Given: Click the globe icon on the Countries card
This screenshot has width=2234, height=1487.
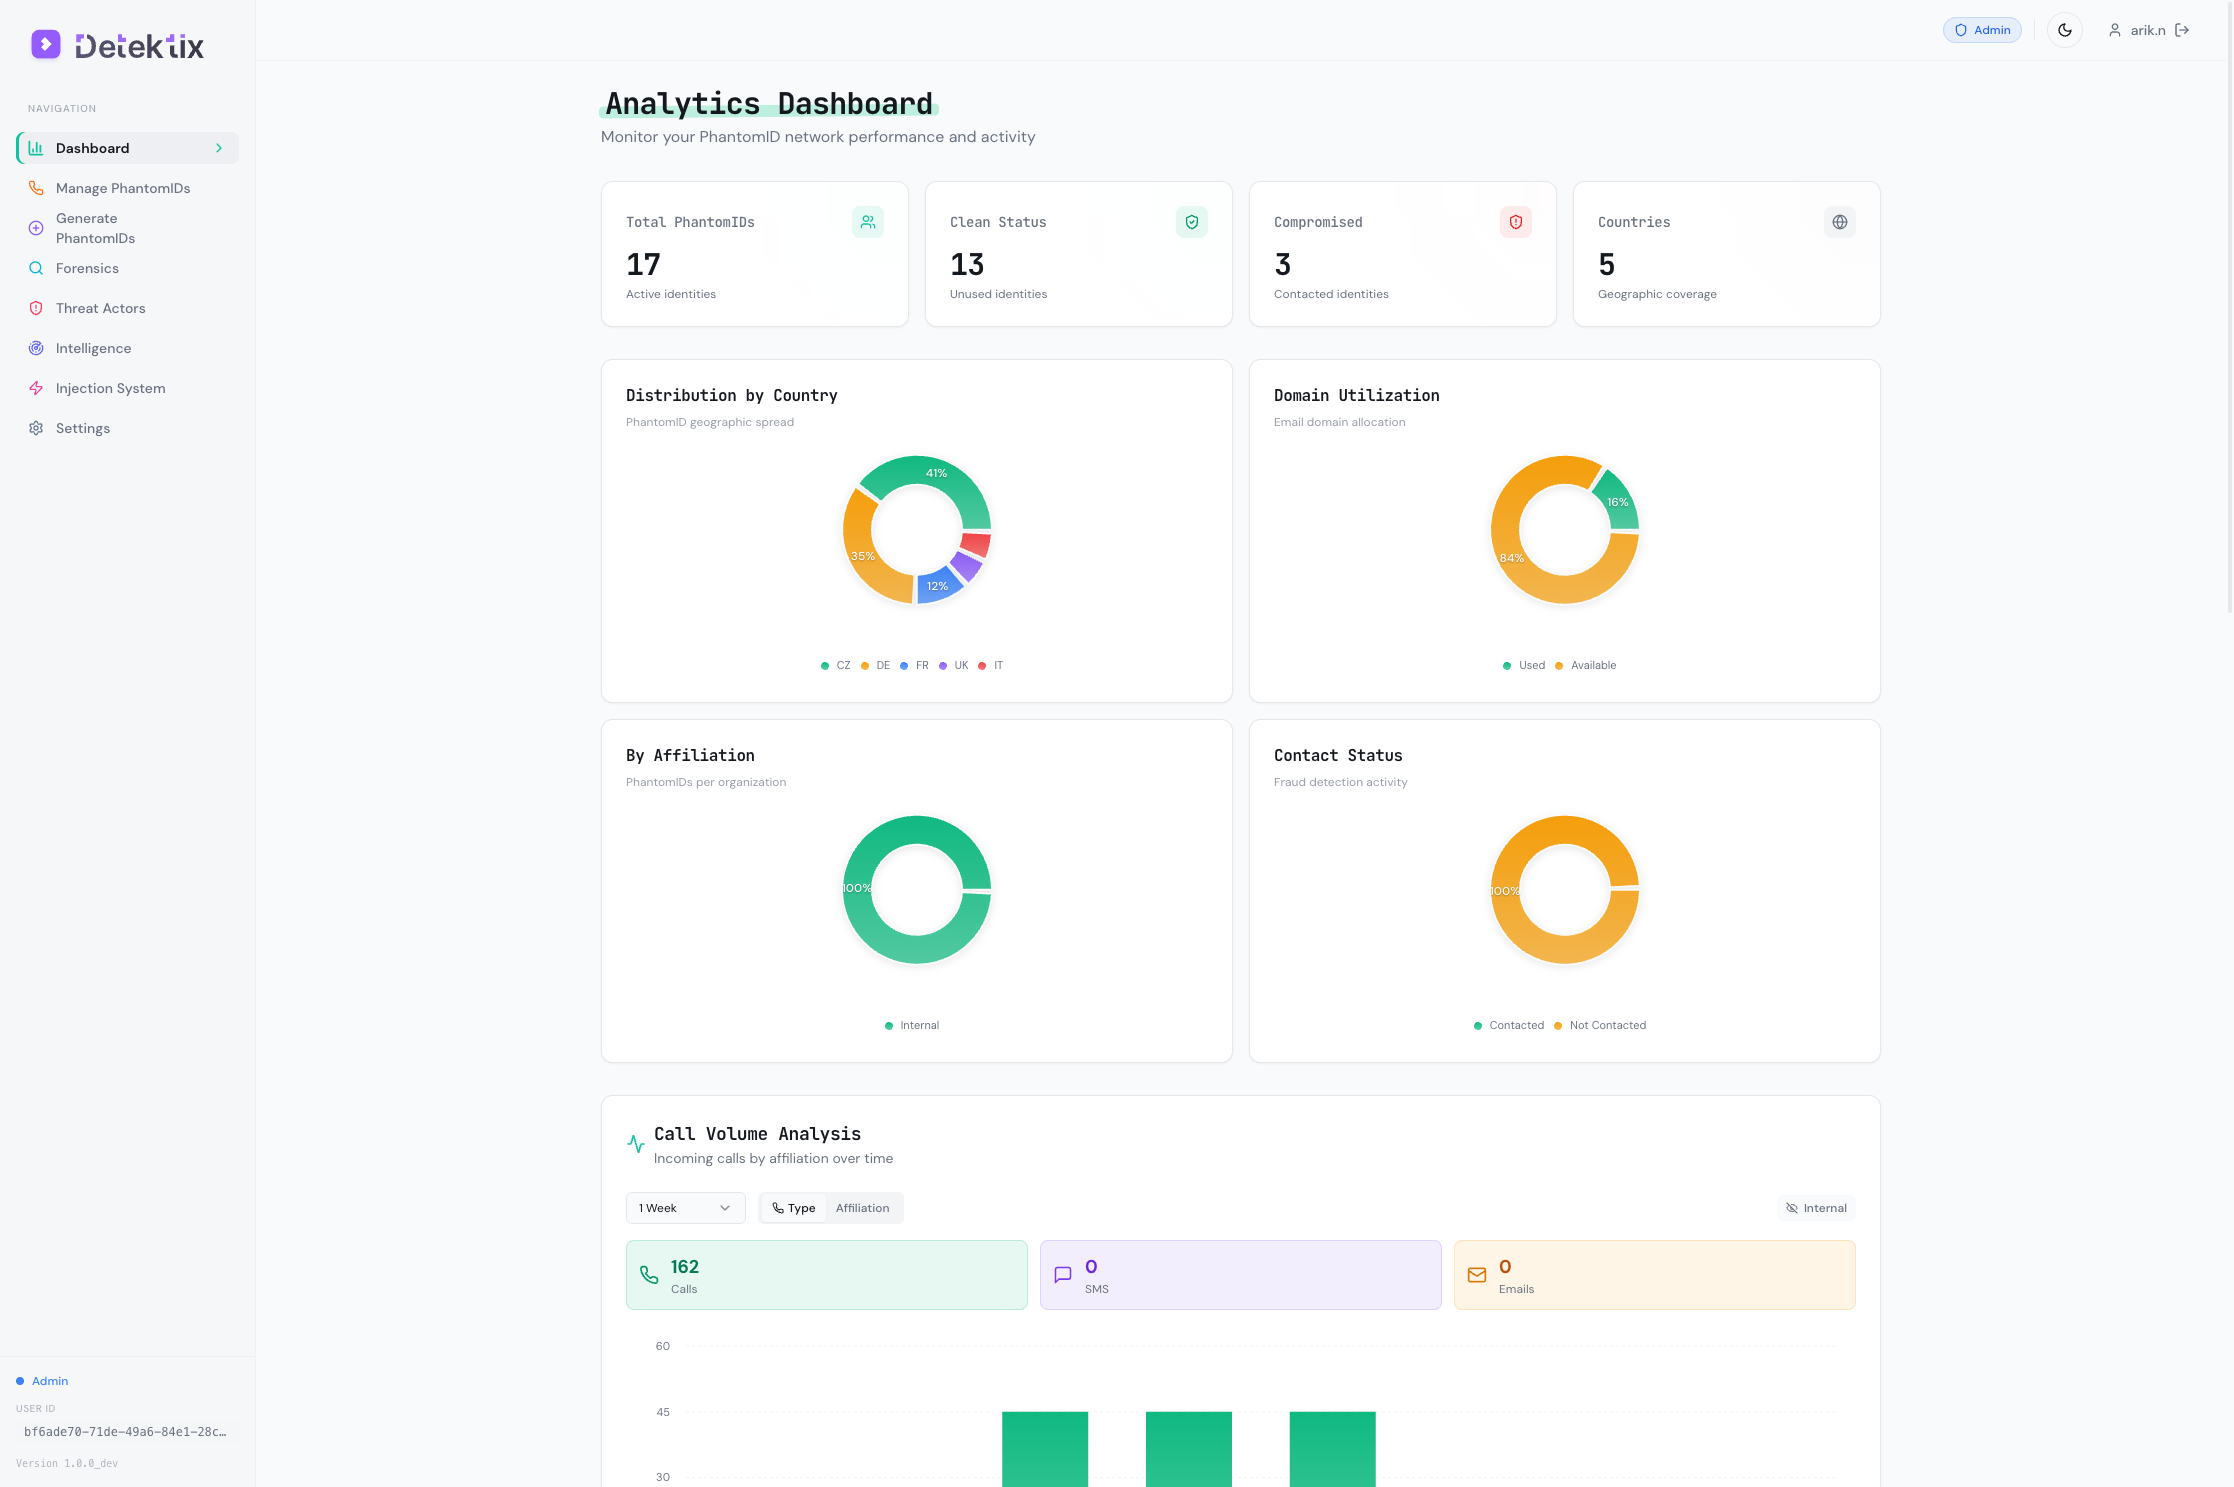Looking at the screenshot, I should pyautogui.click(x=1839, y=222).
